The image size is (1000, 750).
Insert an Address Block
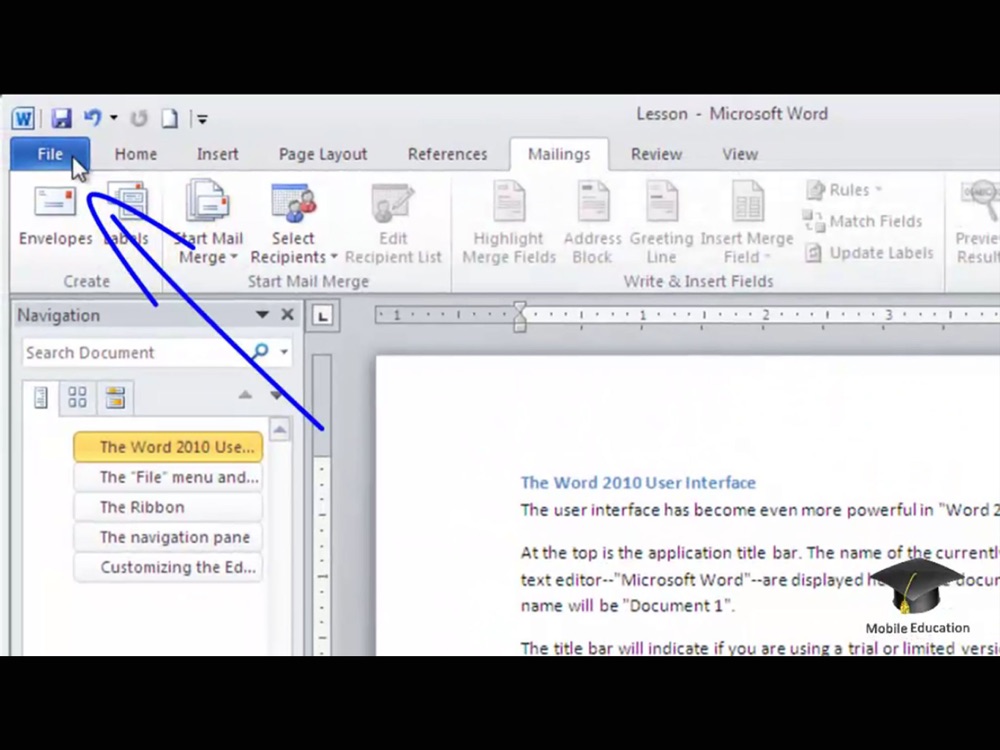click(592, 222)
